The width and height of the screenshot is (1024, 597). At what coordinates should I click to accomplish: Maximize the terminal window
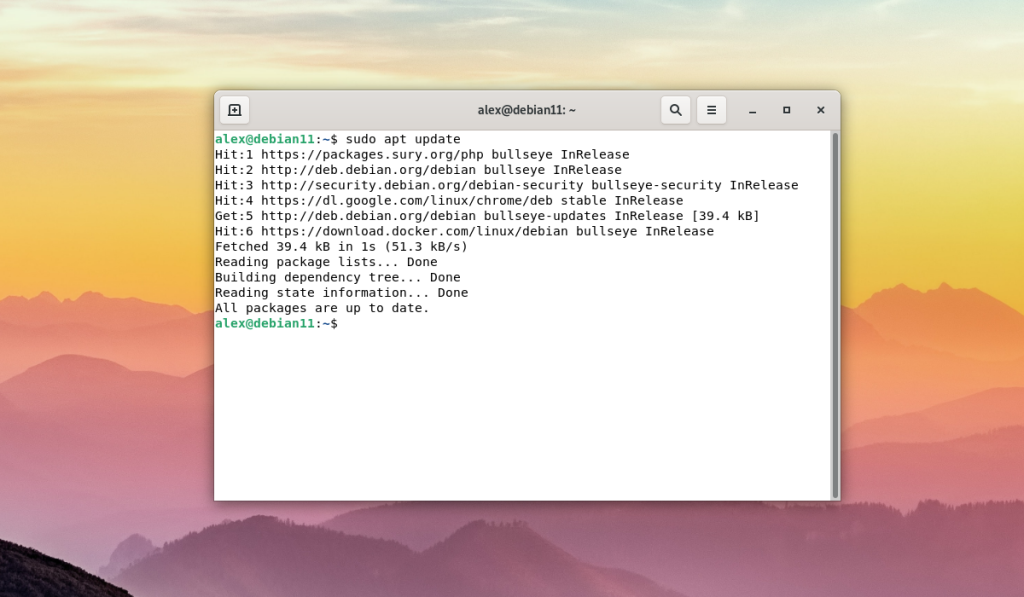pyautogui.click(x=786, y=110)
